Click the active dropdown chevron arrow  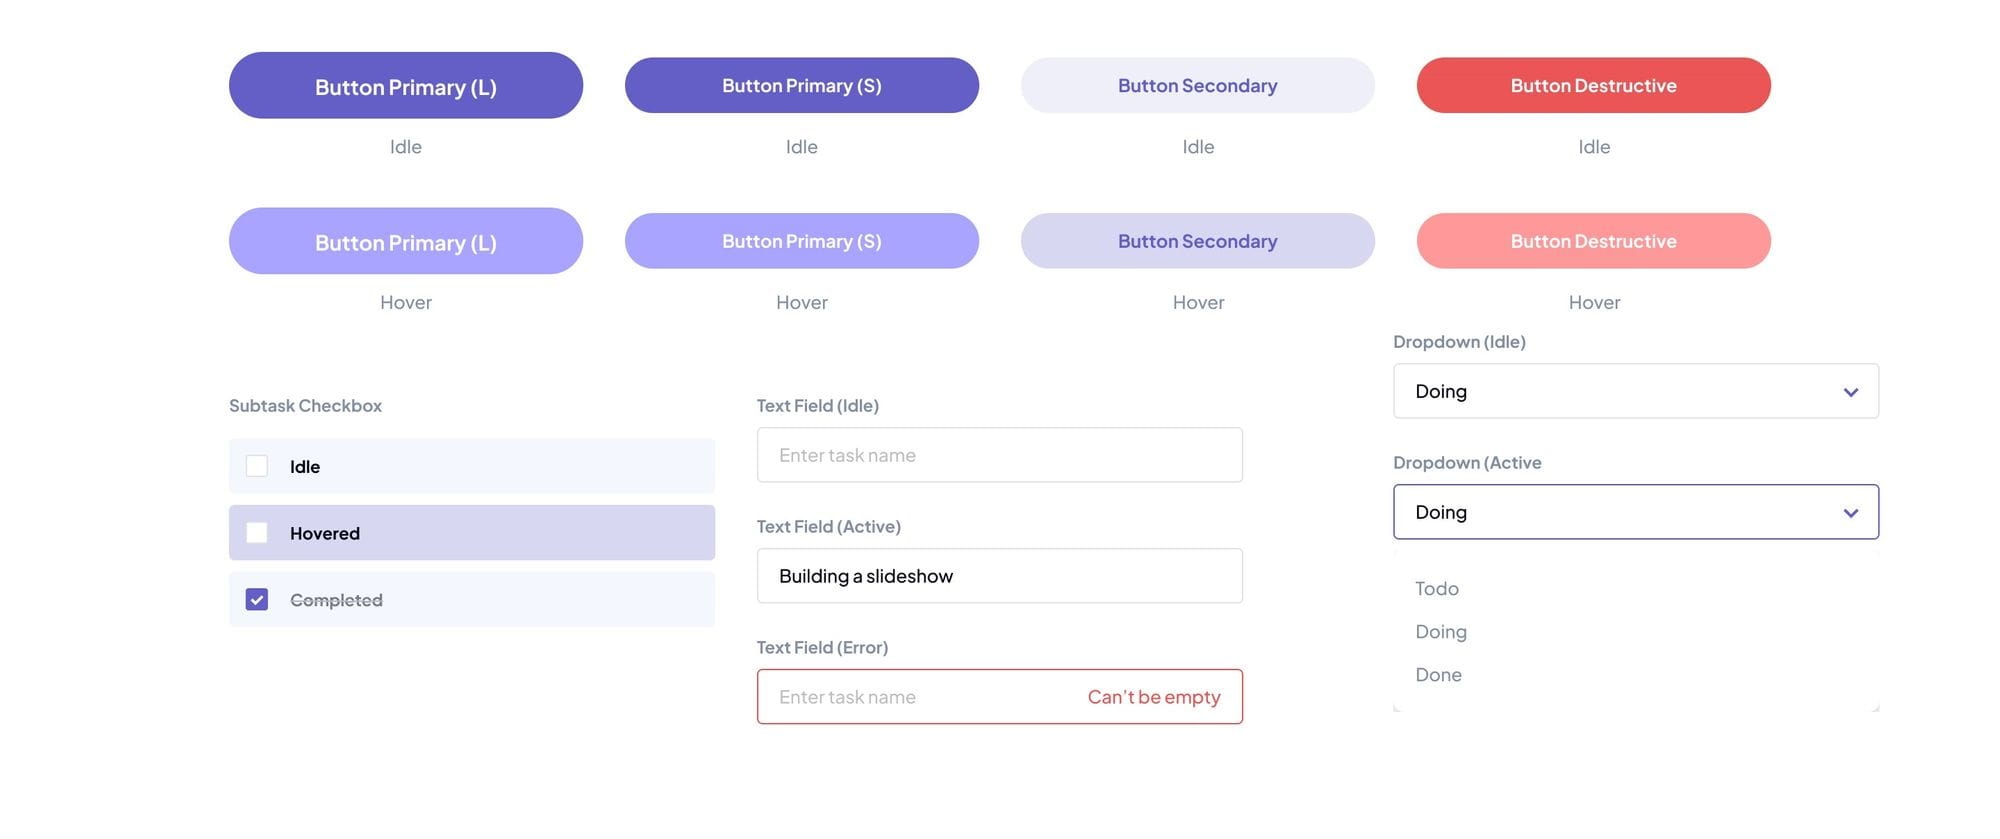point(1850,513)
